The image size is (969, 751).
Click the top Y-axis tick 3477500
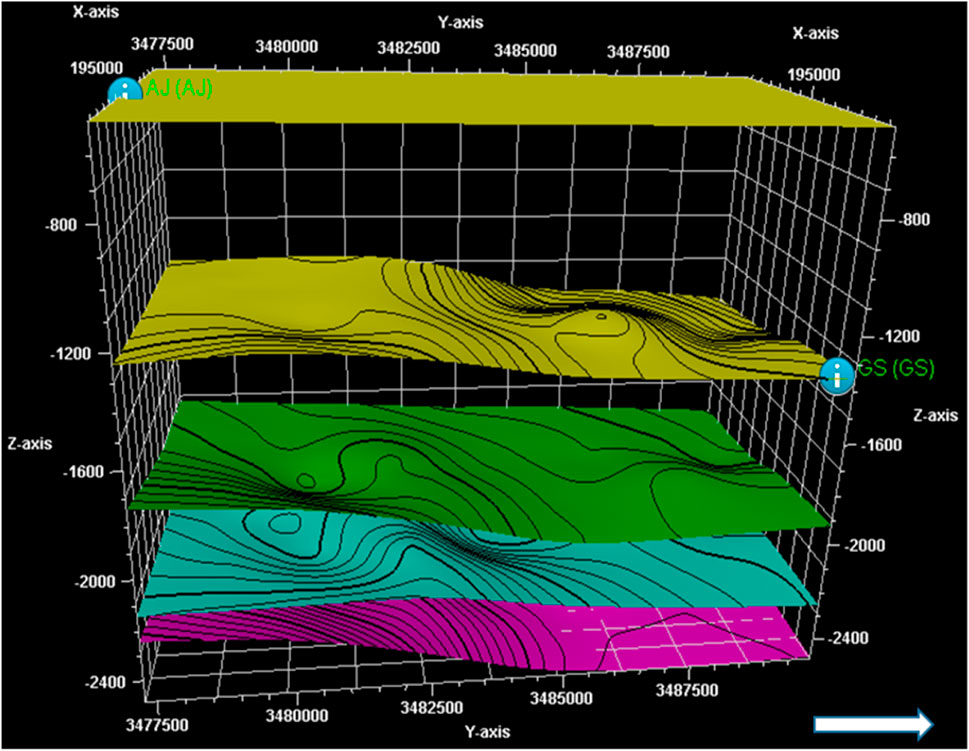click(x=163, y=44)
